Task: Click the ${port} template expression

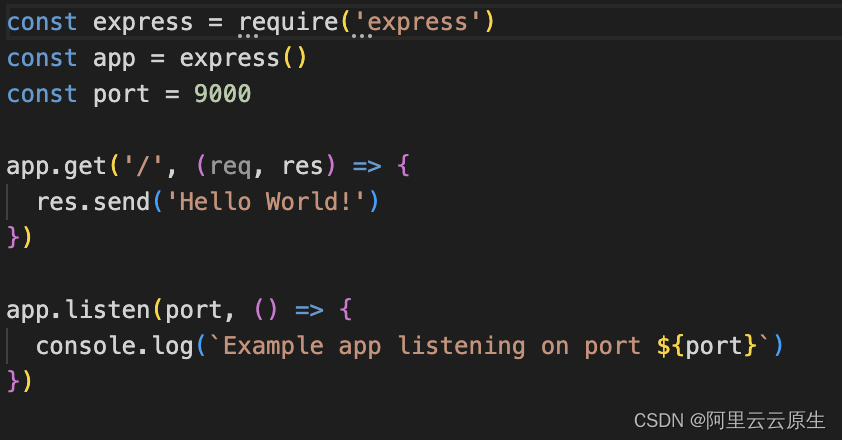Action: (x=706, y=346)
